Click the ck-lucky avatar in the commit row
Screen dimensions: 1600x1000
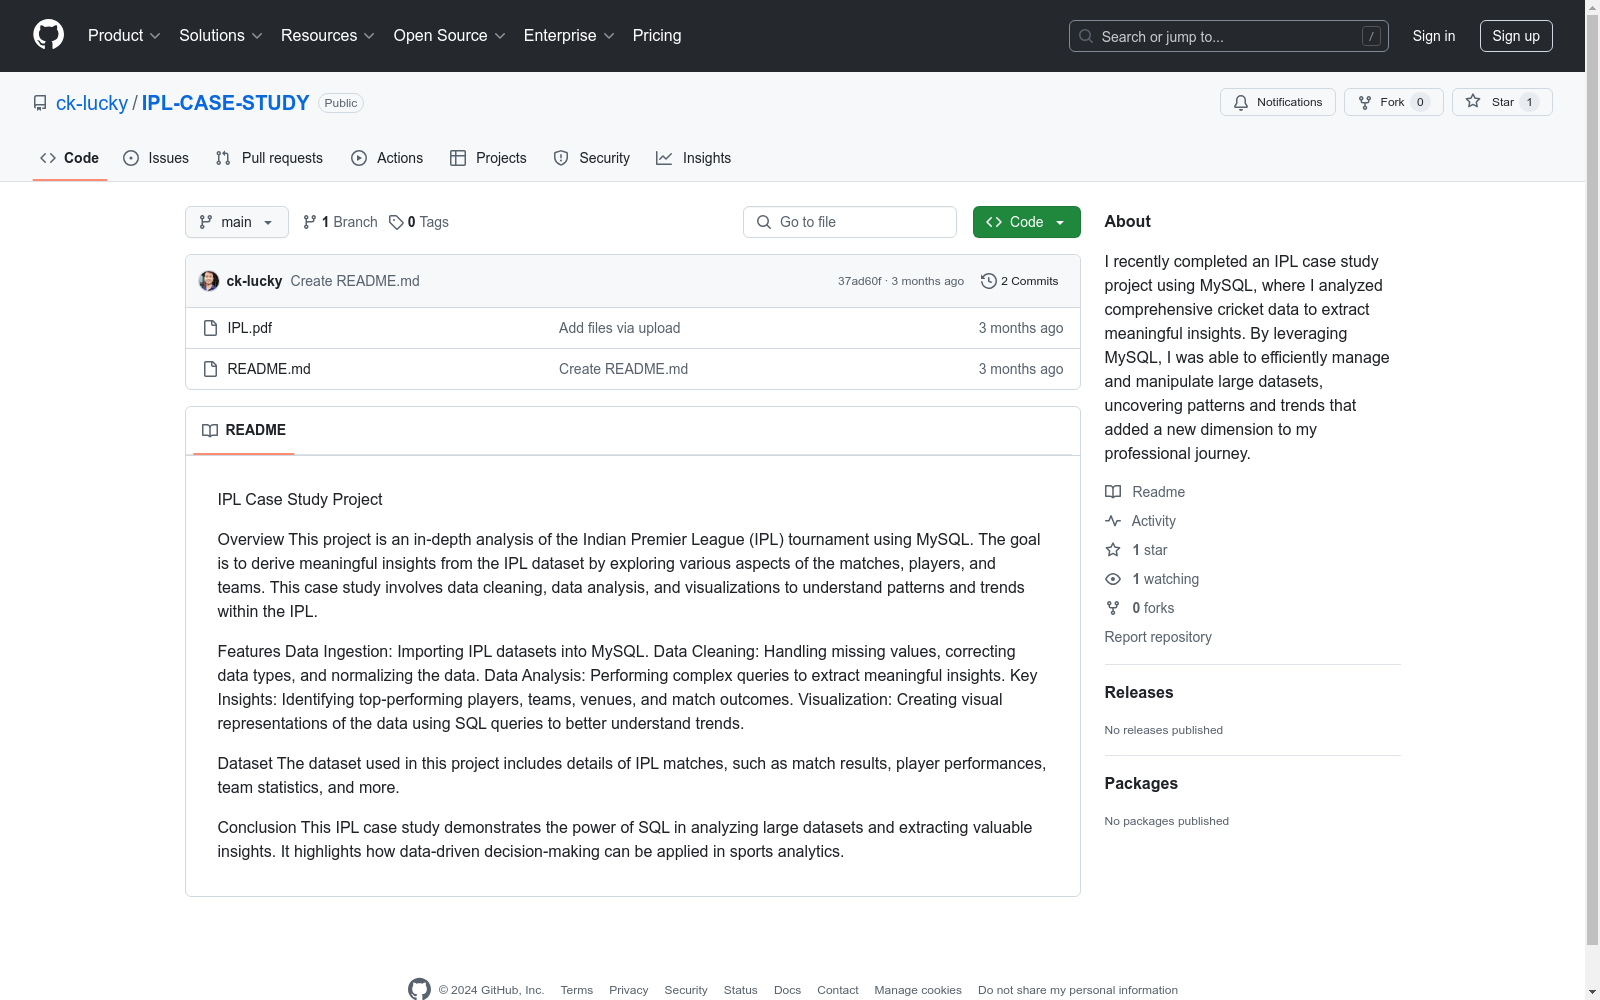pyautogui.click(x=209, y=281)
